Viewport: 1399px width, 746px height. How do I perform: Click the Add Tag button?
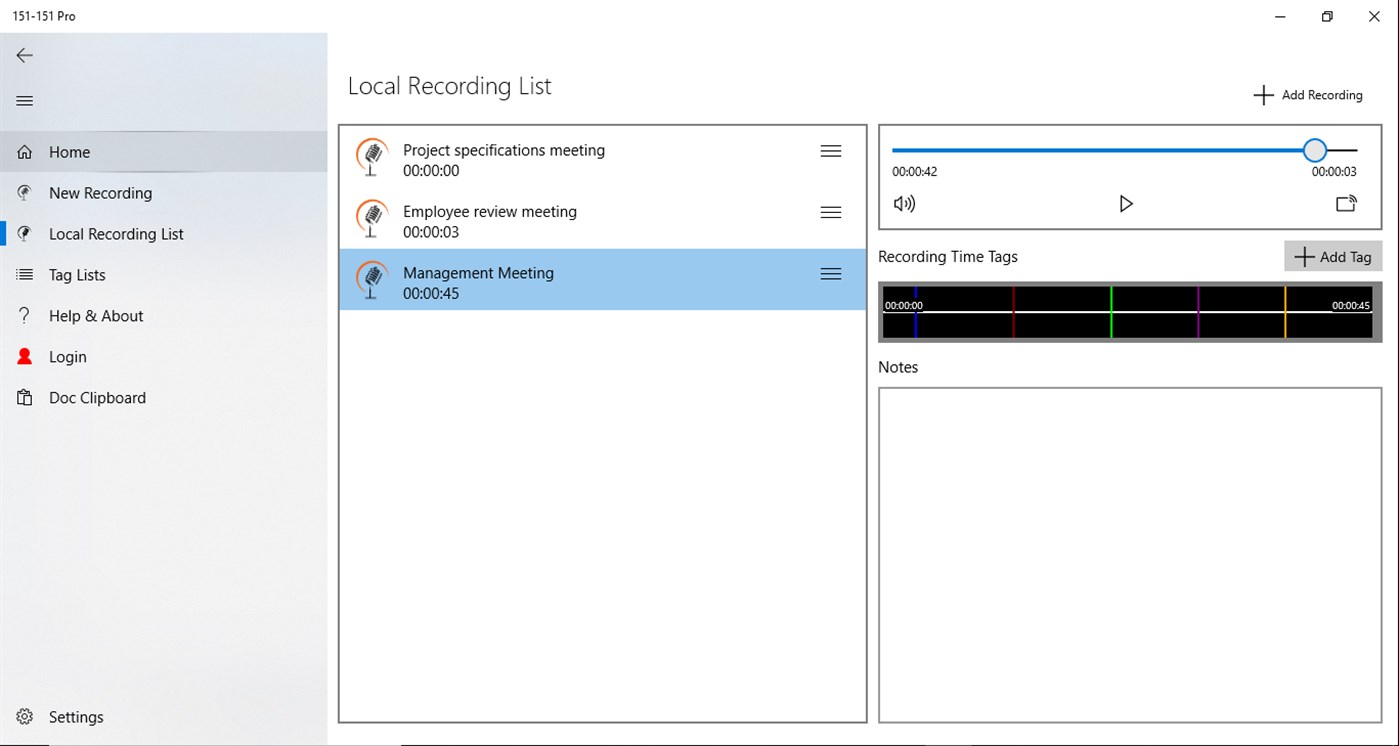click(1332, 256)
